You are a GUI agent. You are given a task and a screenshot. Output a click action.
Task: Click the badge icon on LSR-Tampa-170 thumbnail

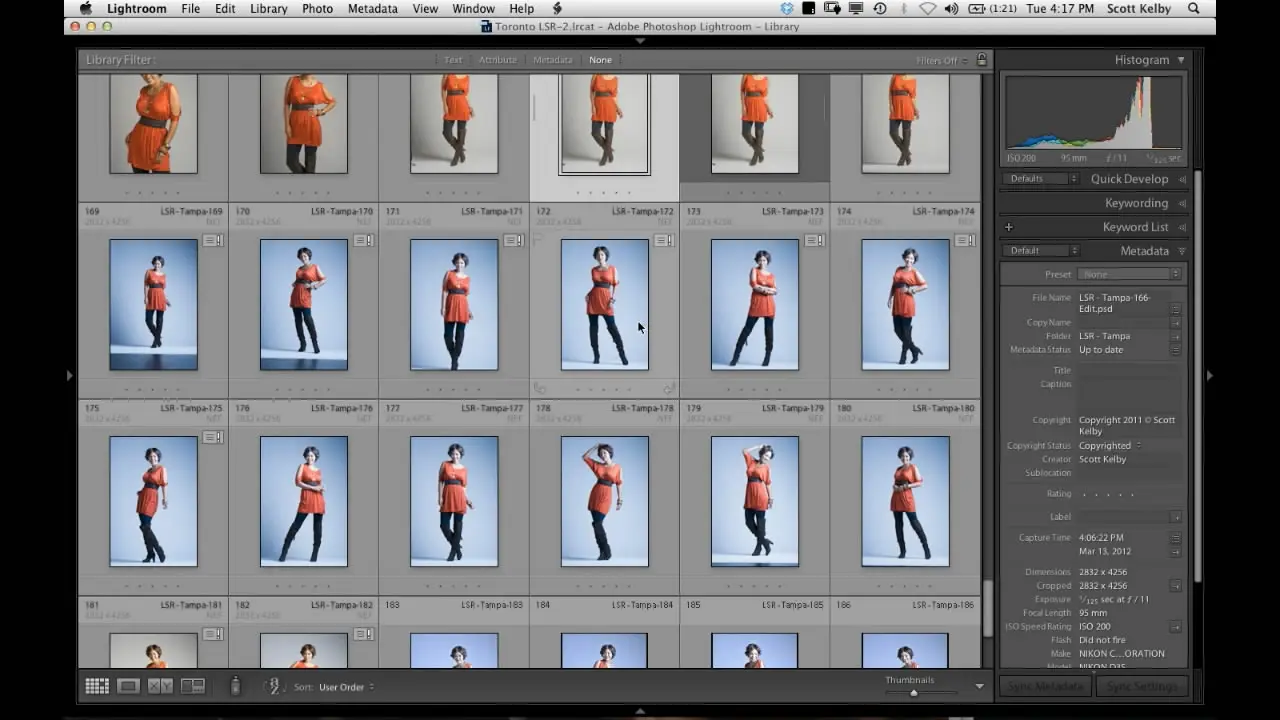[363, 241]
